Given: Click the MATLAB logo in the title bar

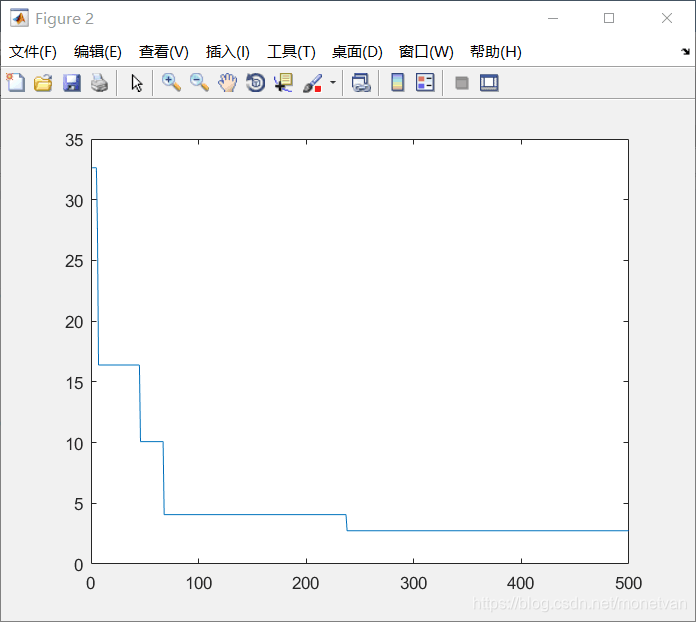Looking at the screenshot, I should pos(19,18).
